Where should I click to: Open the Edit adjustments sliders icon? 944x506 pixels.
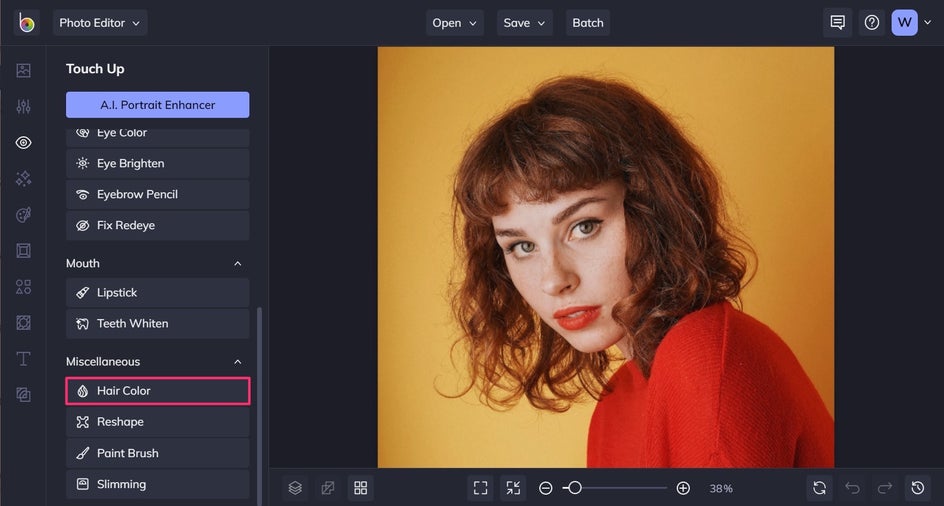pos(23,107)
